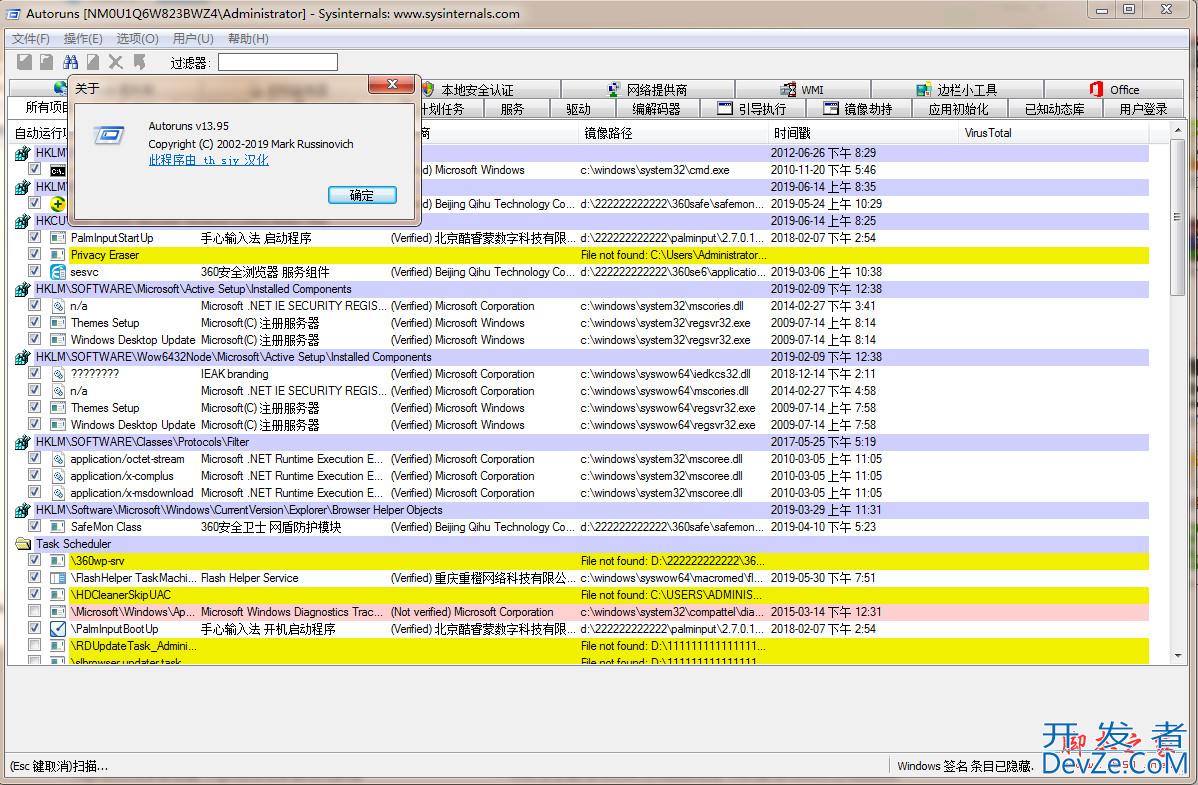Click the cmd.exe console icon in list
The image size is (1198, 785).
click(57, 170)
